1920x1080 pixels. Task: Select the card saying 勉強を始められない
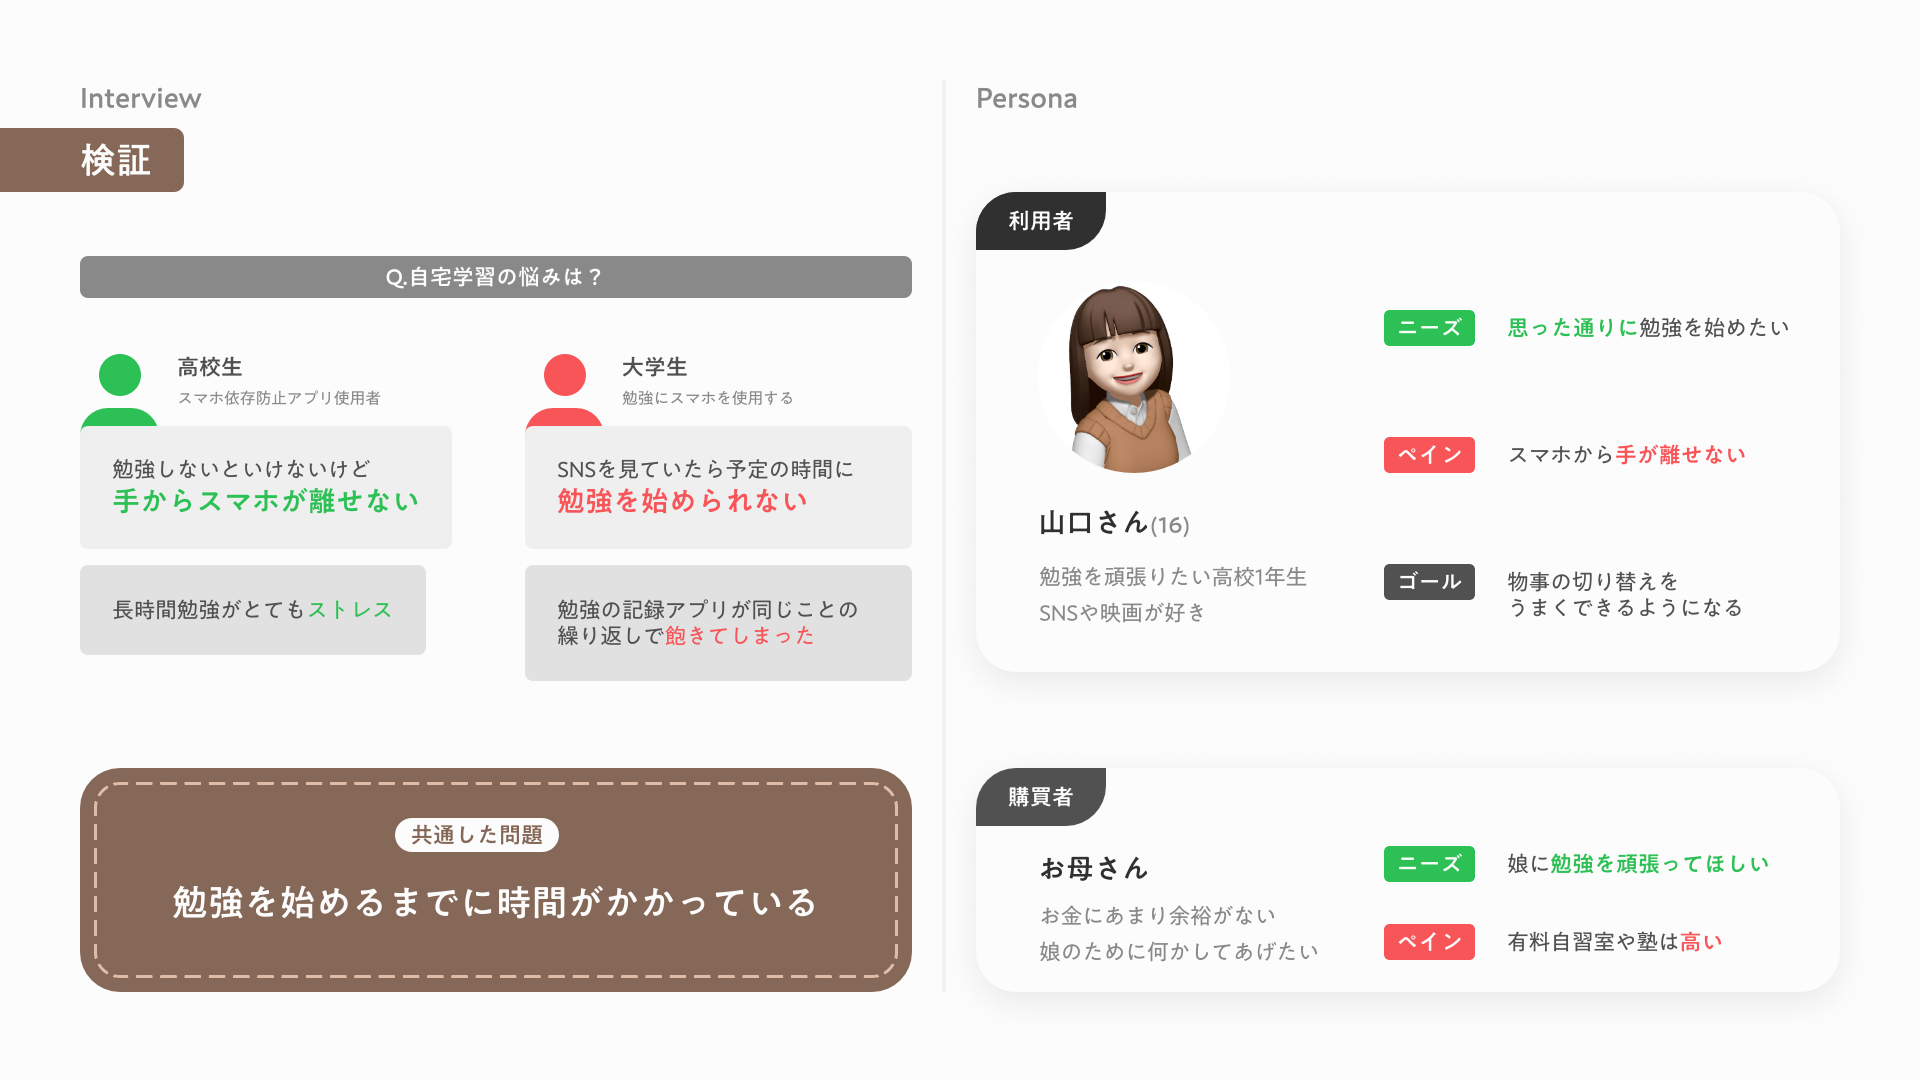pos(717,487)
